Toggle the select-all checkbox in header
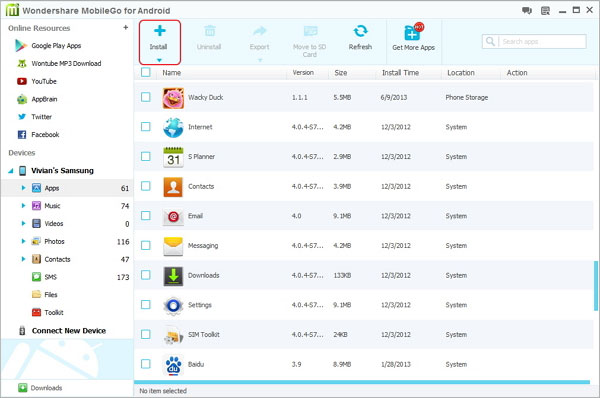The height and width of the screenshot is (398, 600). [145, 72]
